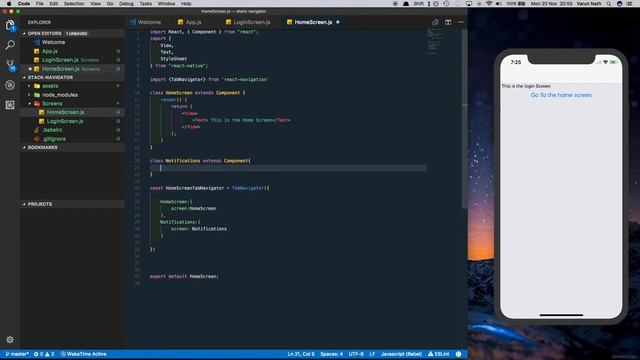Click the editor vertical scrollbar
The image size is (640, 360).
[464, 119]
